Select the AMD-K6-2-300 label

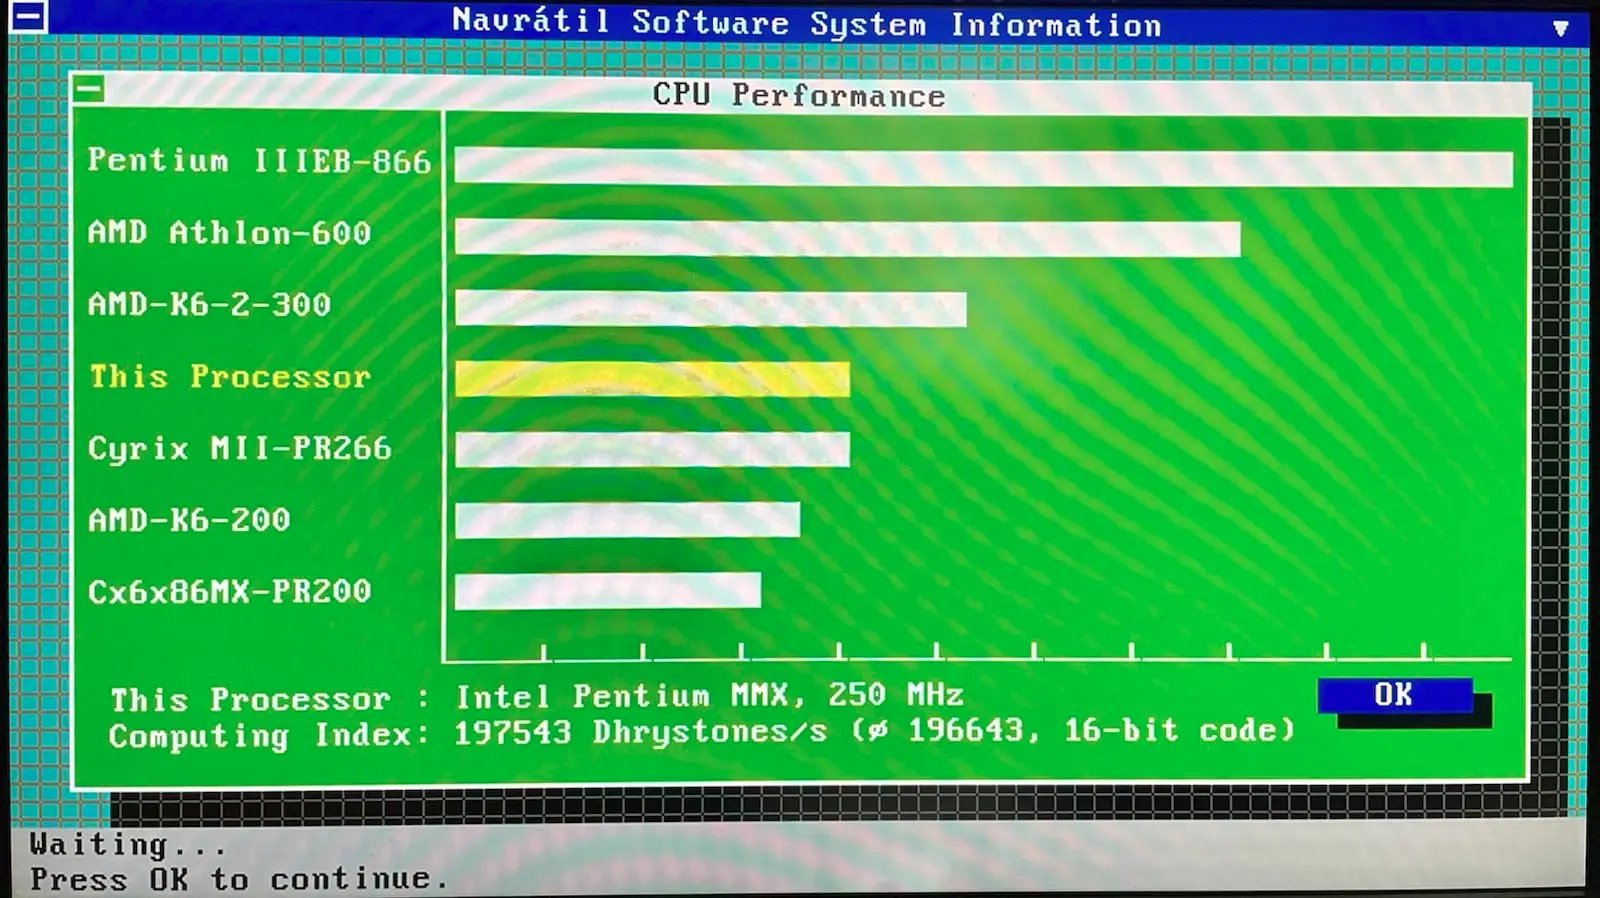coord(209,304)
